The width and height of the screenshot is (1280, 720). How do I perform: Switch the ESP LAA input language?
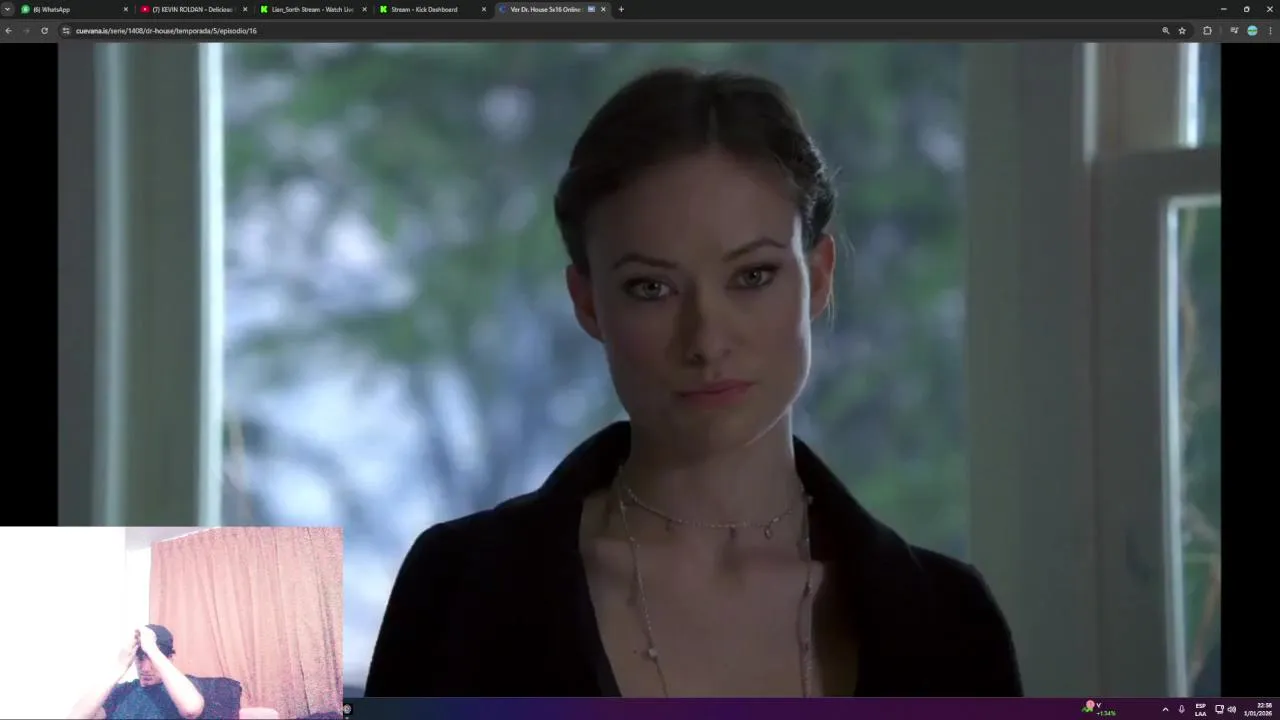tap(1200, 709)
